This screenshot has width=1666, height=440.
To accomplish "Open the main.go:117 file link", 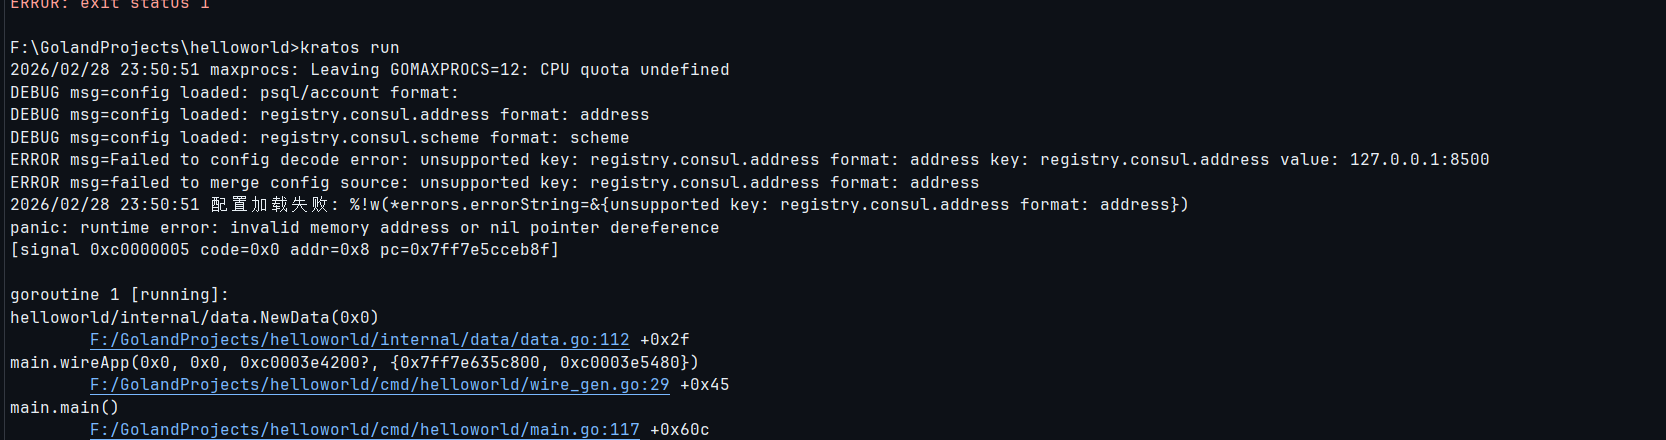I will click(x=365, y=430).
